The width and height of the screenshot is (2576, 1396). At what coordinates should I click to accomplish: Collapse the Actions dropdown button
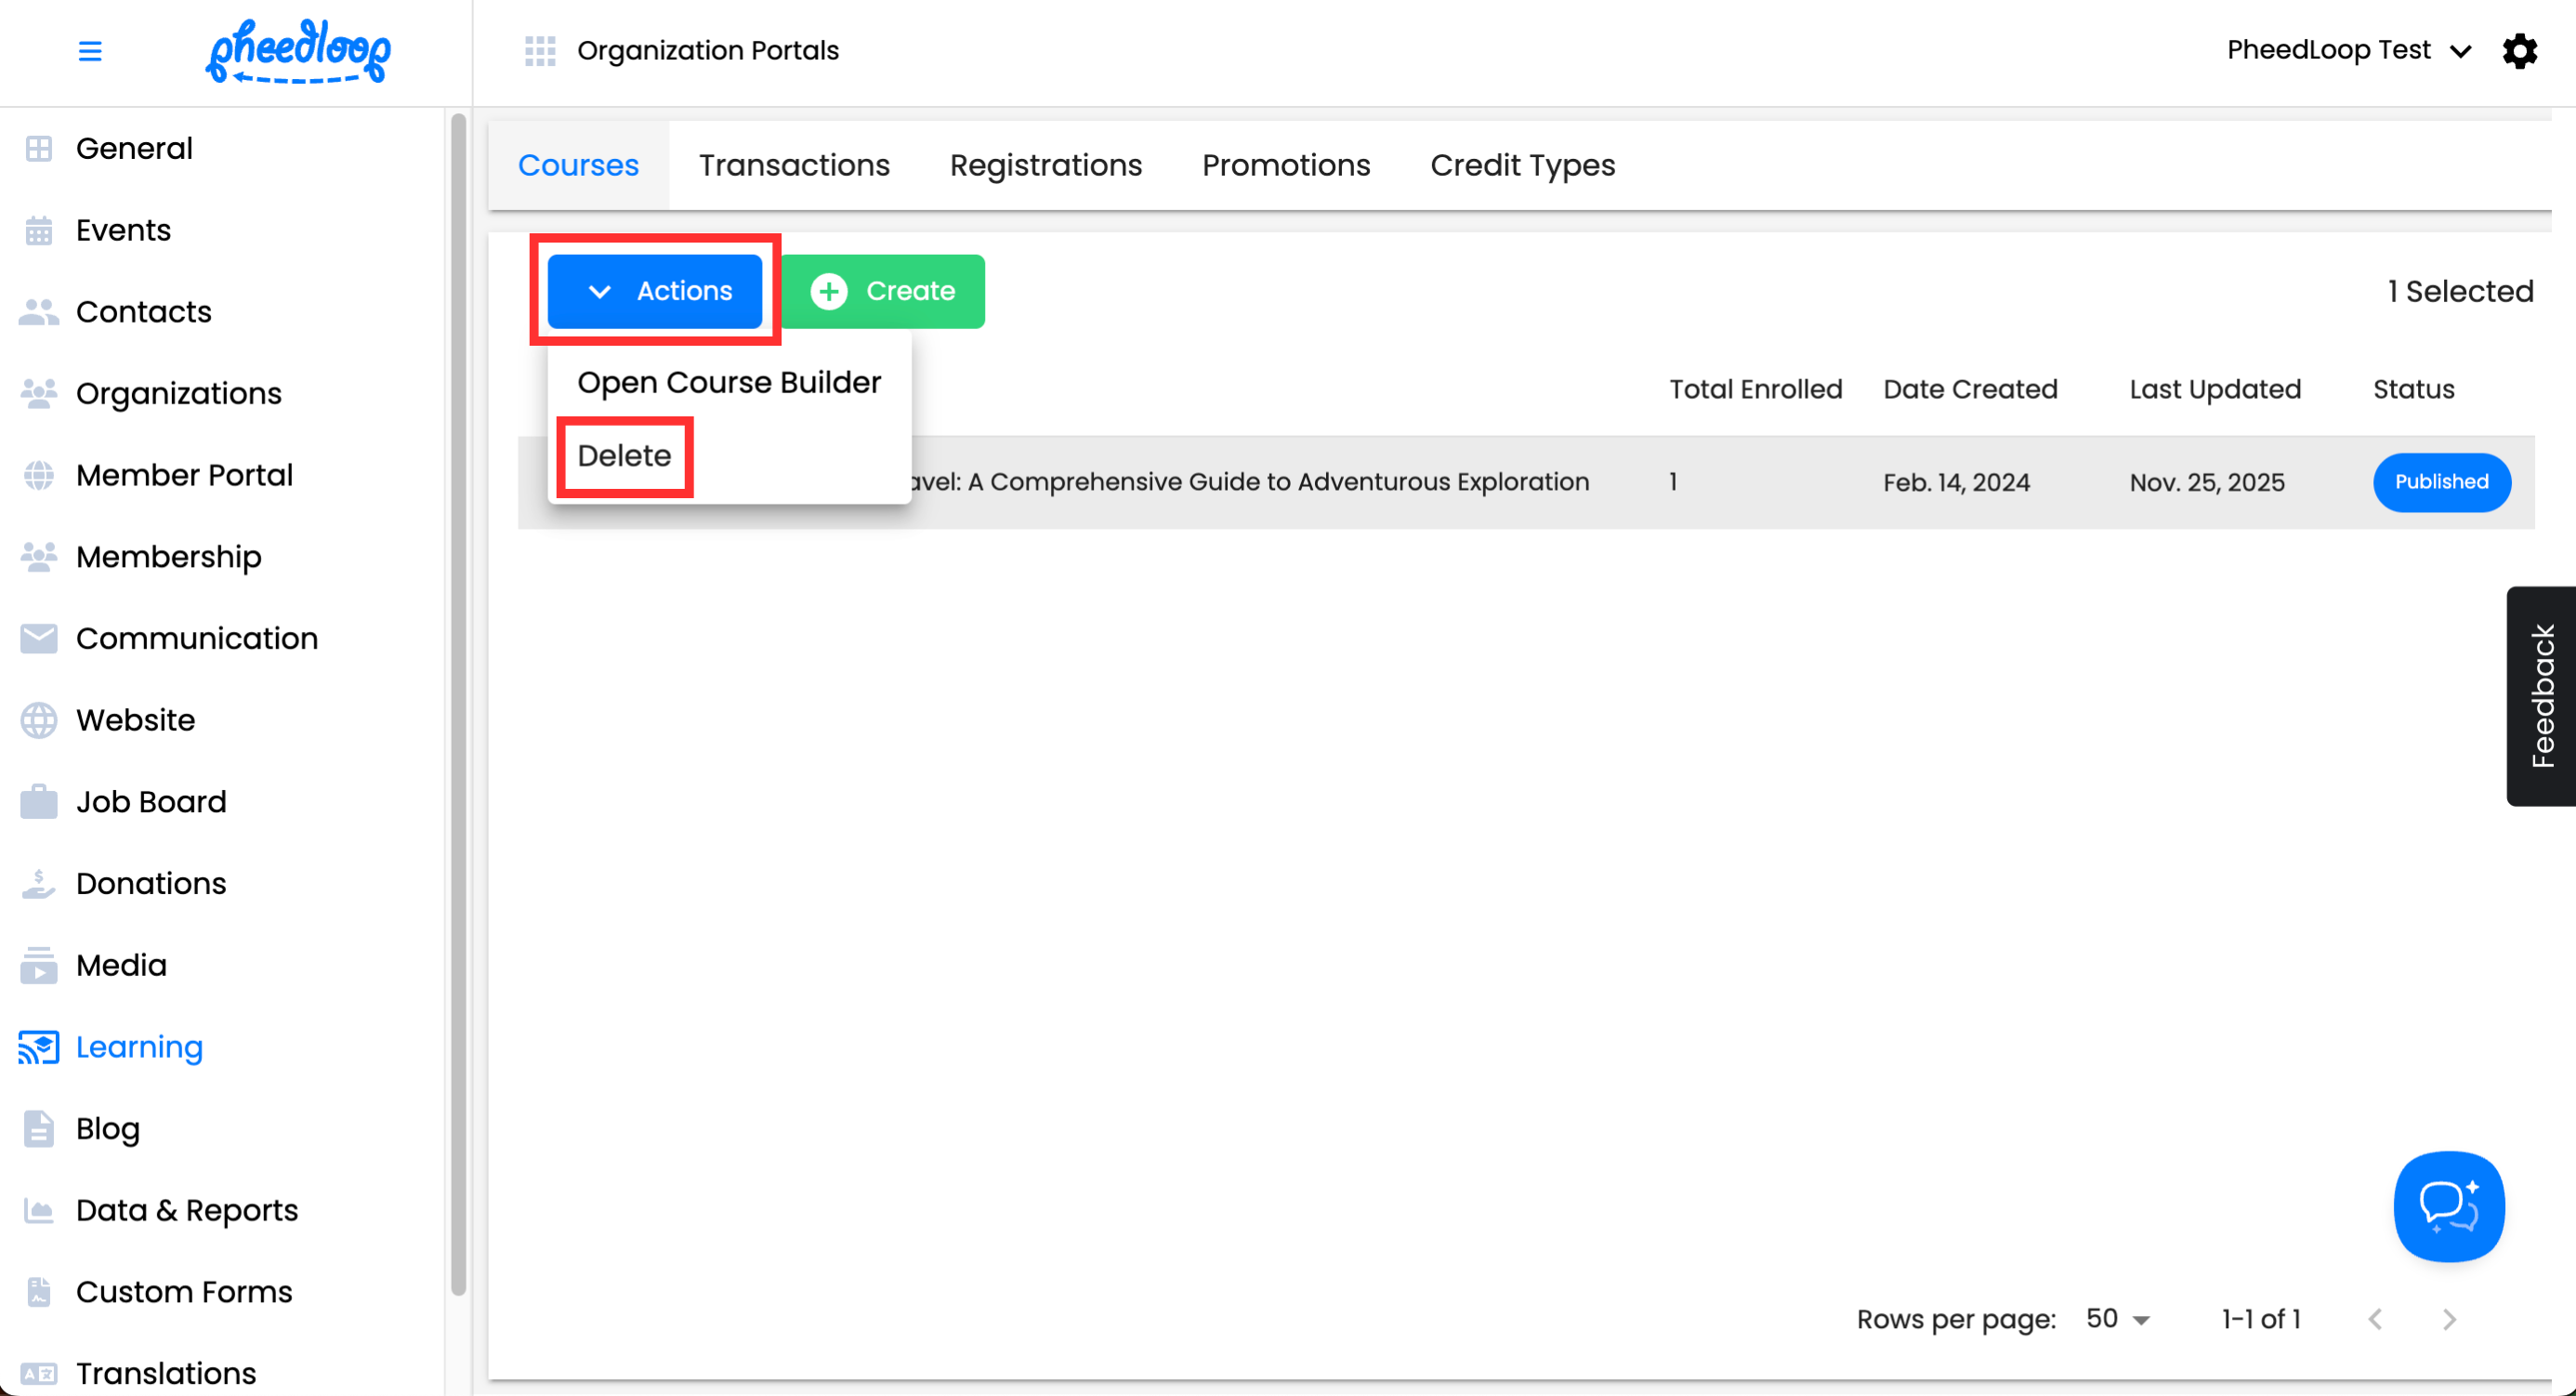point(655,291)
